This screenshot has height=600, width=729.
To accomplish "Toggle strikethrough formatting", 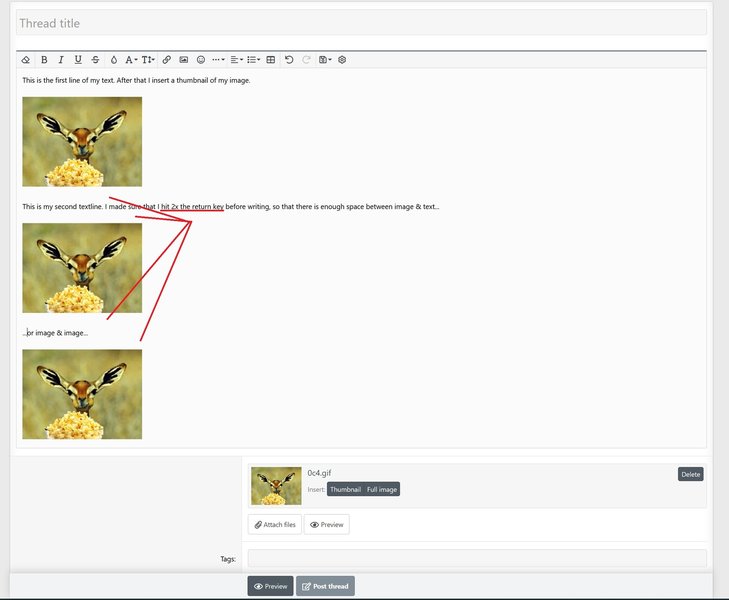I will 95,60.
